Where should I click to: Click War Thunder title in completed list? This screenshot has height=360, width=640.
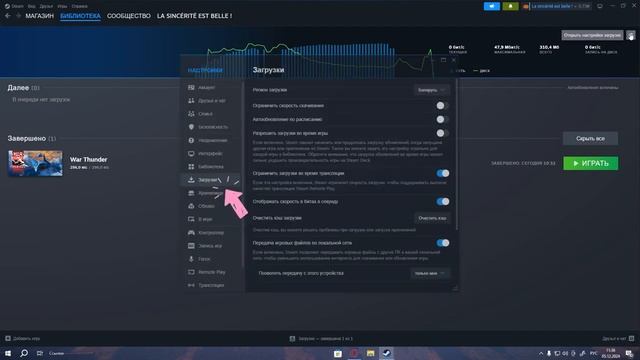[x=89, y=160]
